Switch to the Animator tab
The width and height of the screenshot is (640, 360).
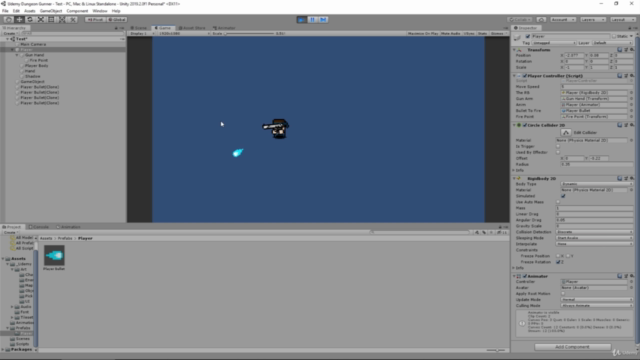point(224,28)
